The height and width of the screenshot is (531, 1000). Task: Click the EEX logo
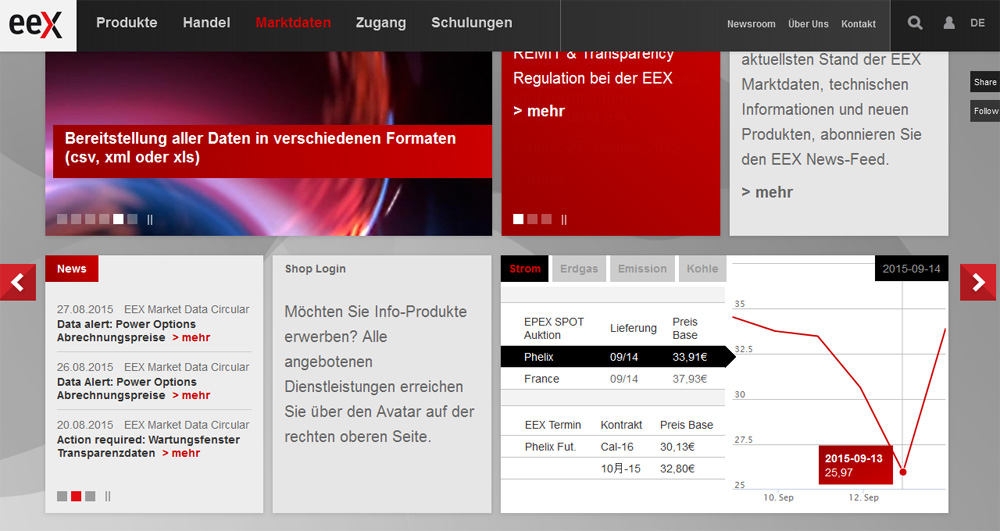37,24
